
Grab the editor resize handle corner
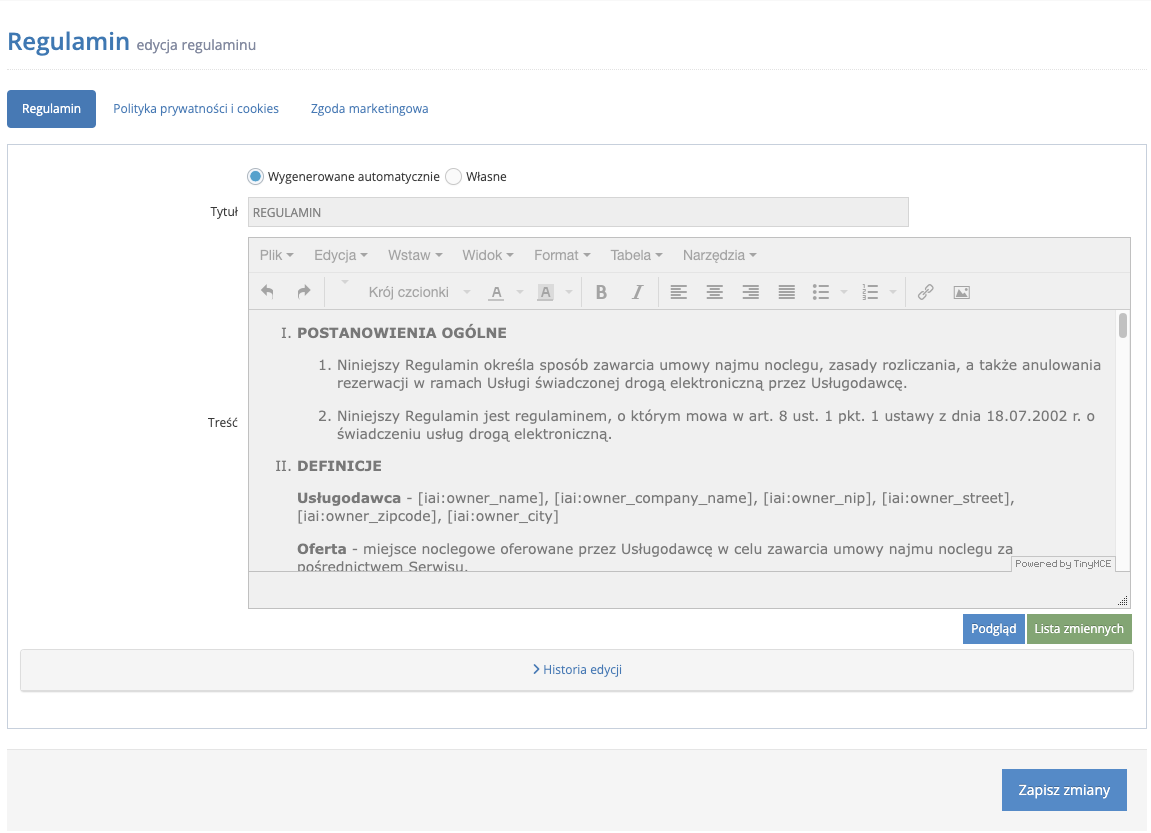pos(1123,601)
